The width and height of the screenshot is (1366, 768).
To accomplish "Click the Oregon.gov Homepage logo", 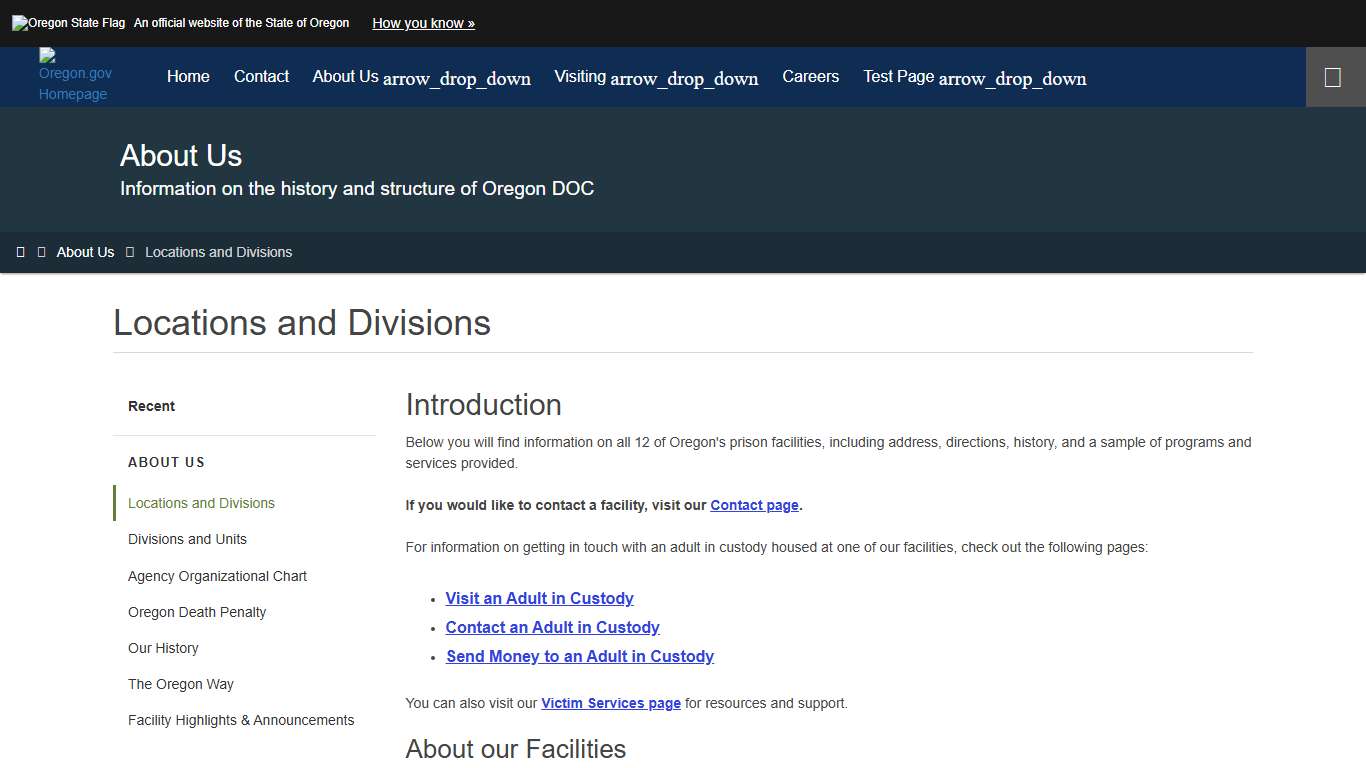I will point(74,75).
